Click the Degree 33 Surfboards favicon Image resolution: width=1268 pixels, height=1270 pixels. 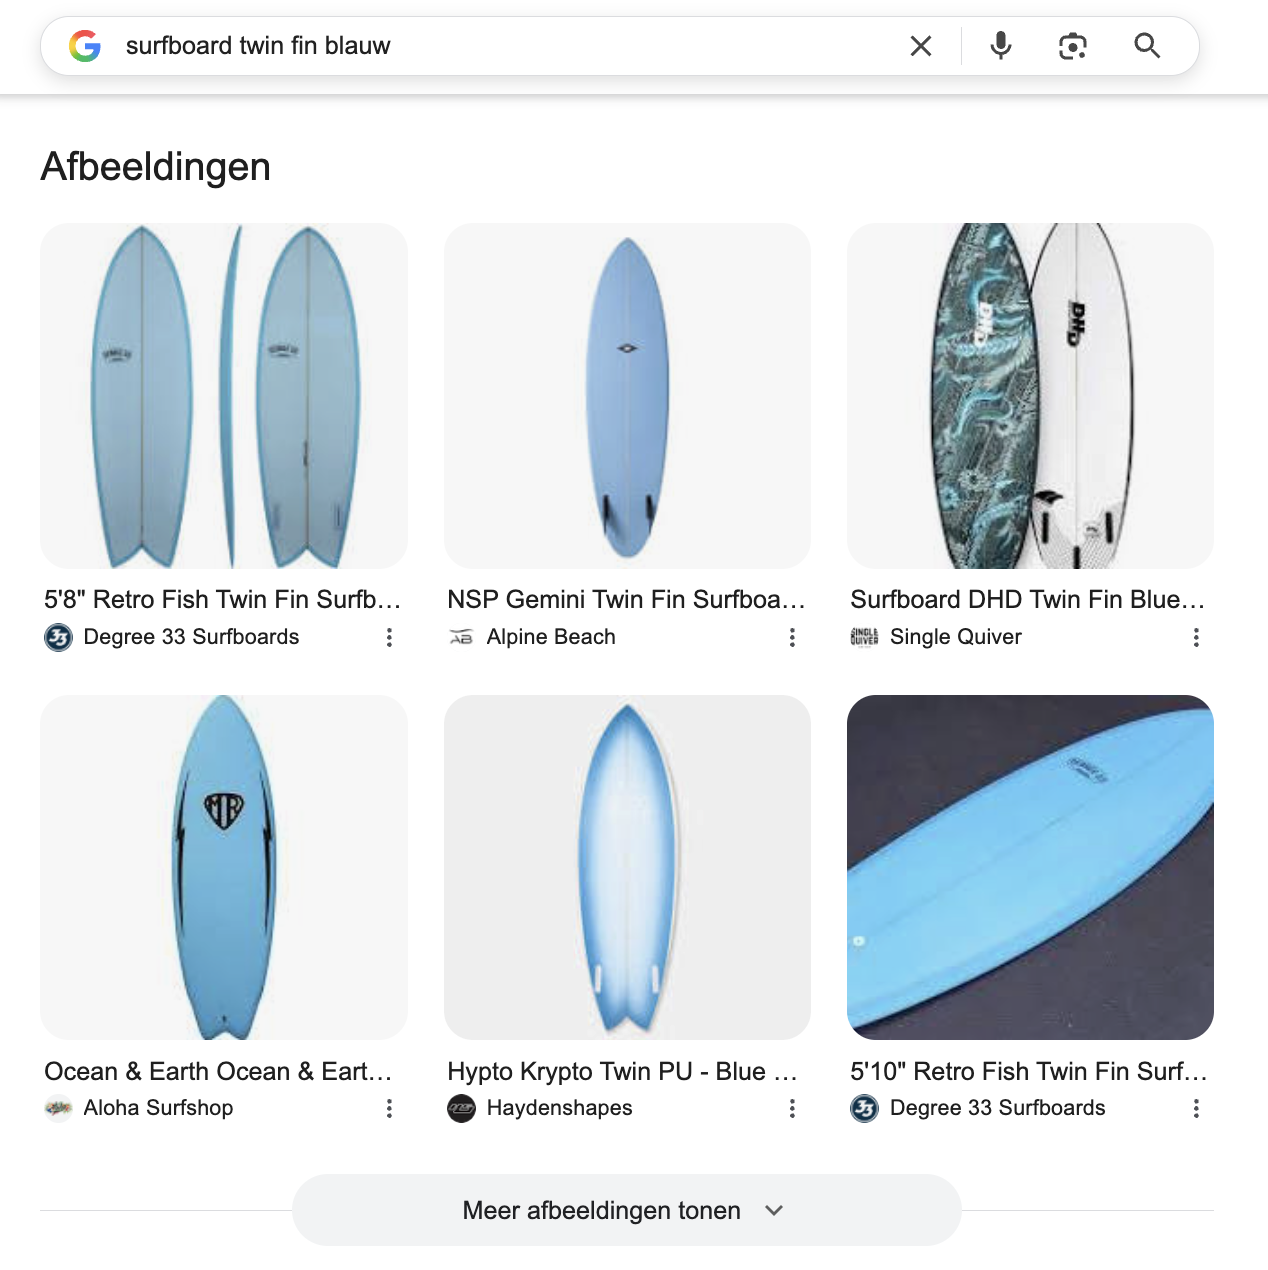point(58,637)
